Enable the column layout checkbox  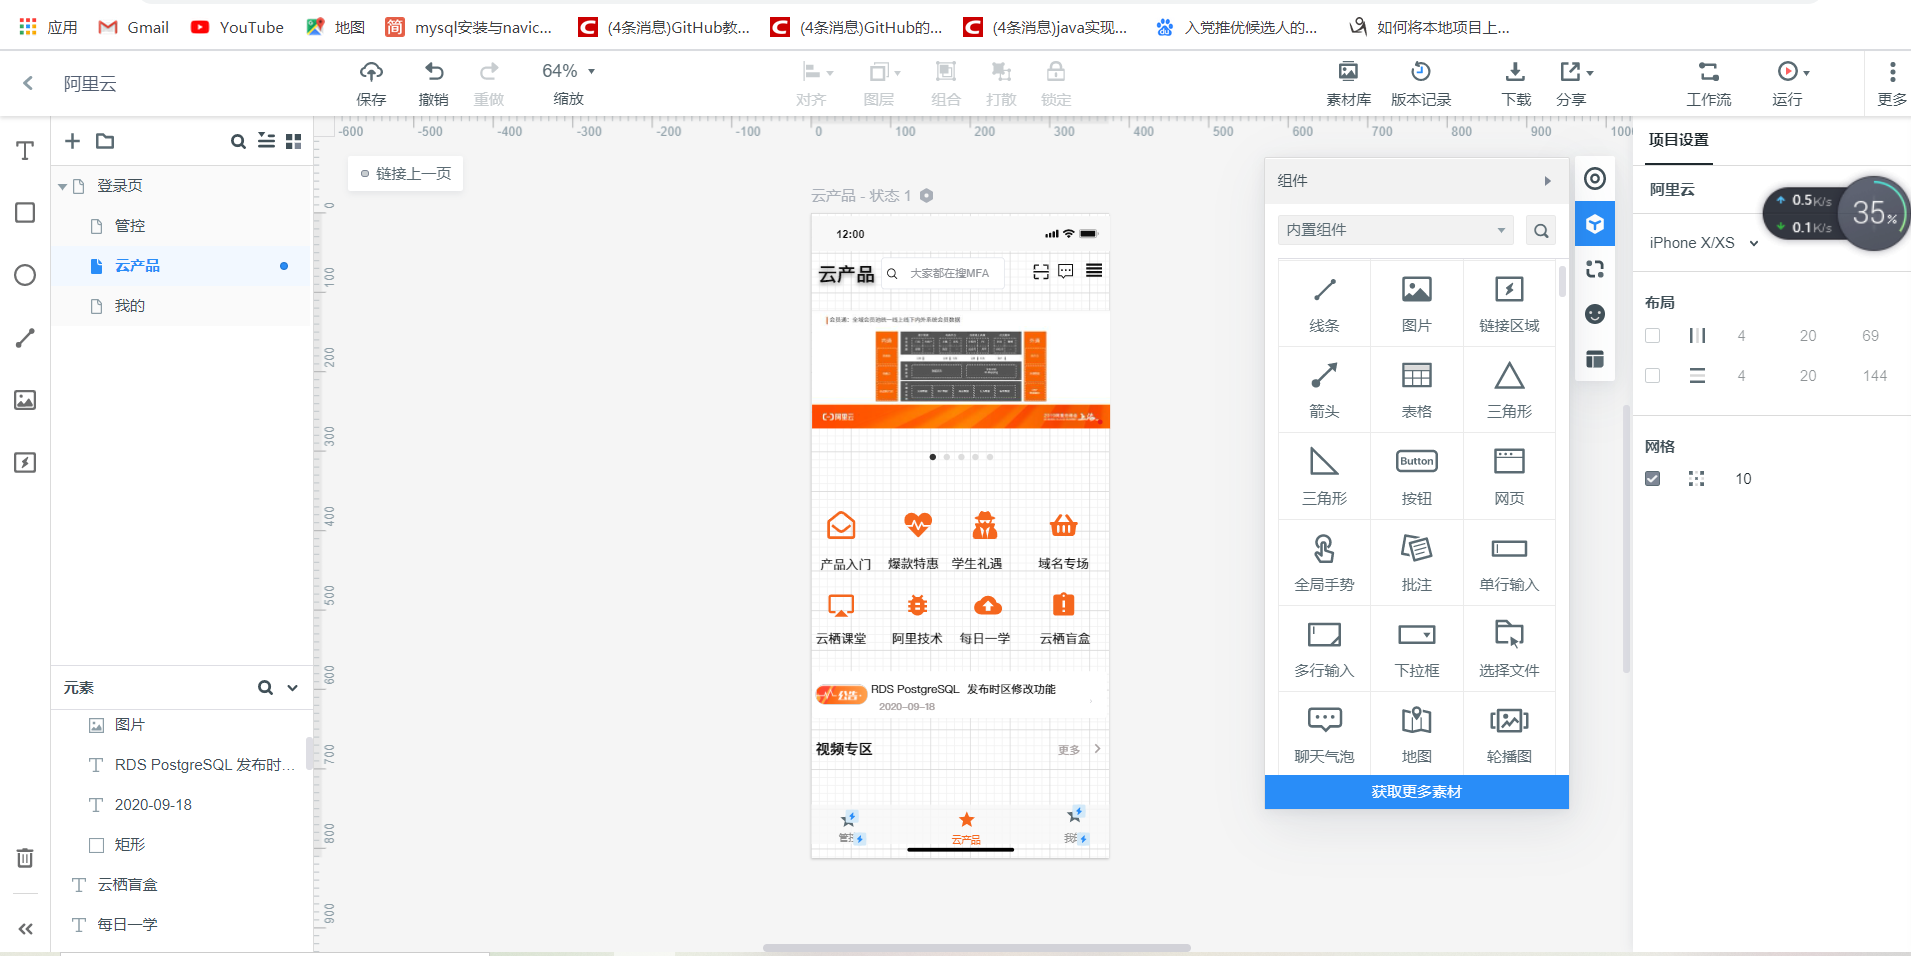(1652, 336)
